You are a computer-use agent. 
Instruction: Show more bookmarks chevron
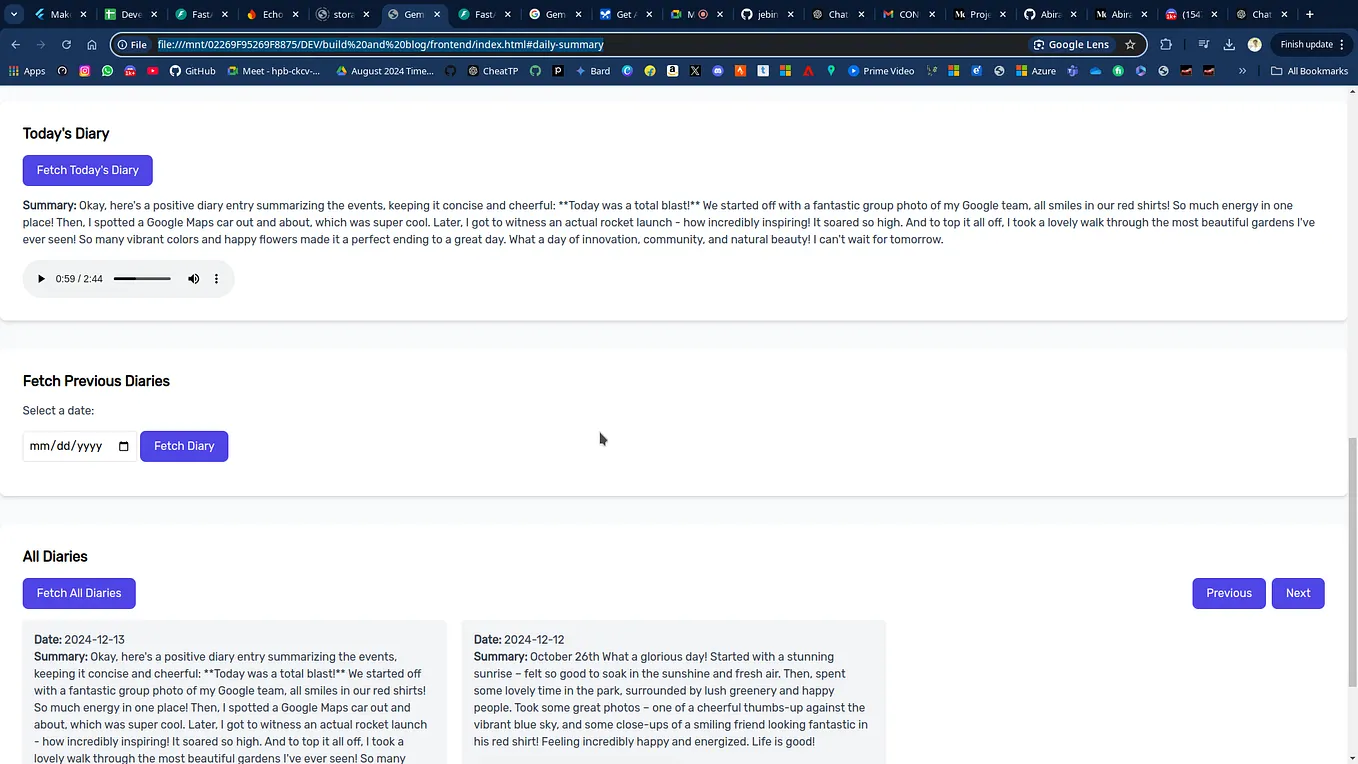pos(1243,71)
